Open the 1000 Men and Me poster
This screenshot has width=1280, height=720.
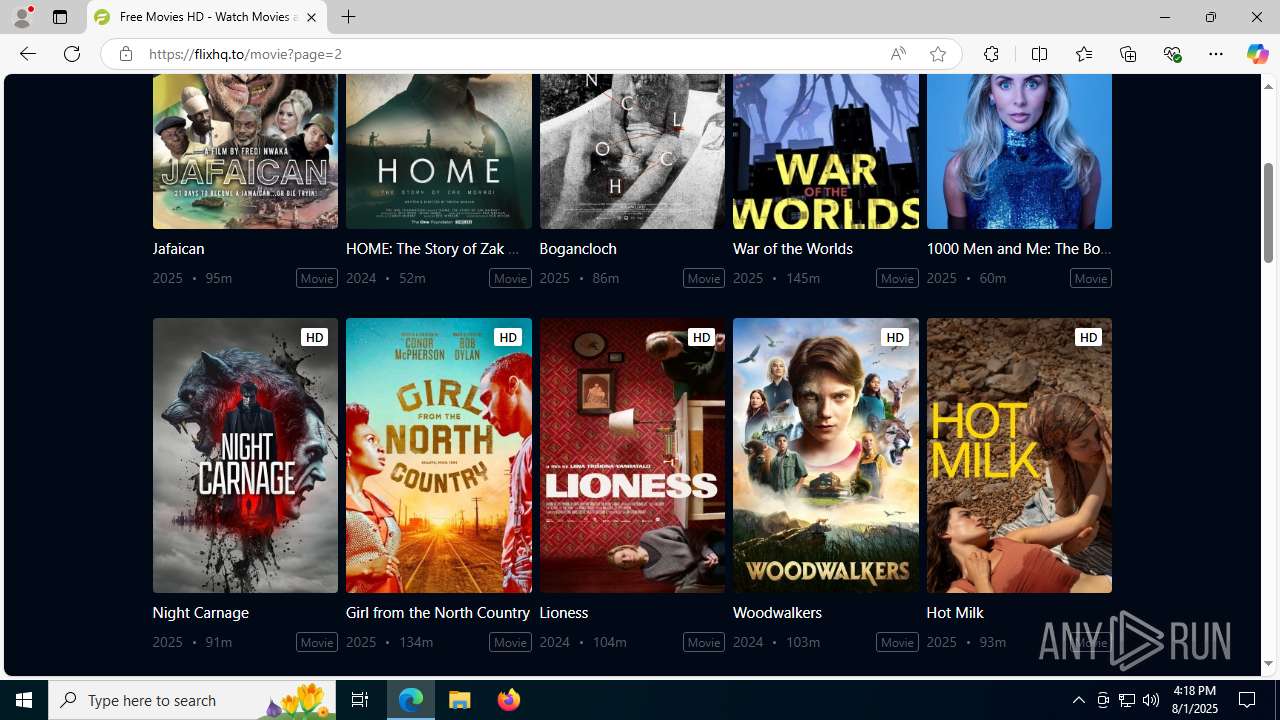(1019, 151)
